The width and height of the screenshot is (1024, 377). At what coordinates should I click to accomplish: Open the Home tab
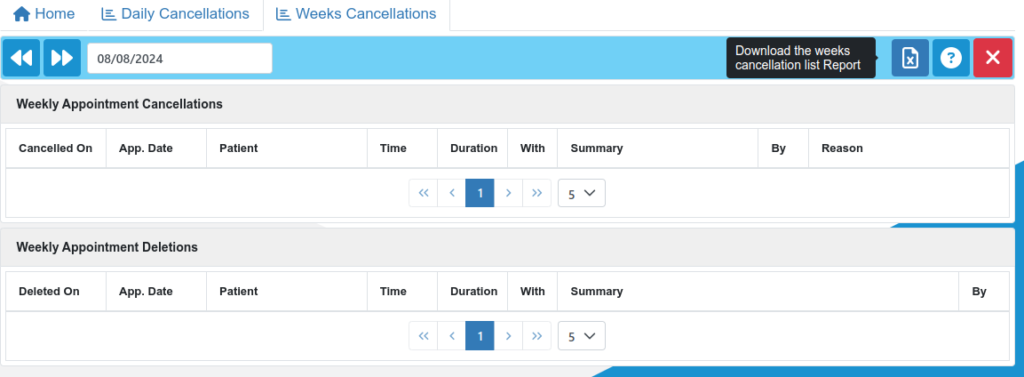[44, 14]
